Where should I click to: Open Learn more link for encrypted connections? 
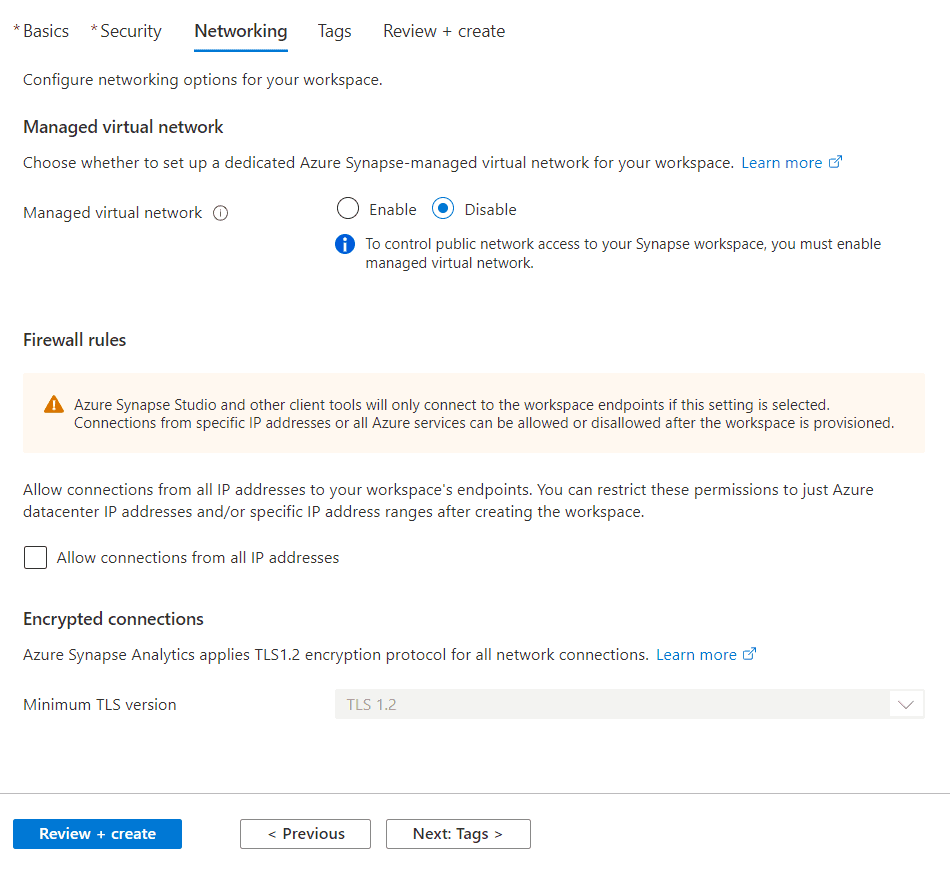(x=696, y=655)
